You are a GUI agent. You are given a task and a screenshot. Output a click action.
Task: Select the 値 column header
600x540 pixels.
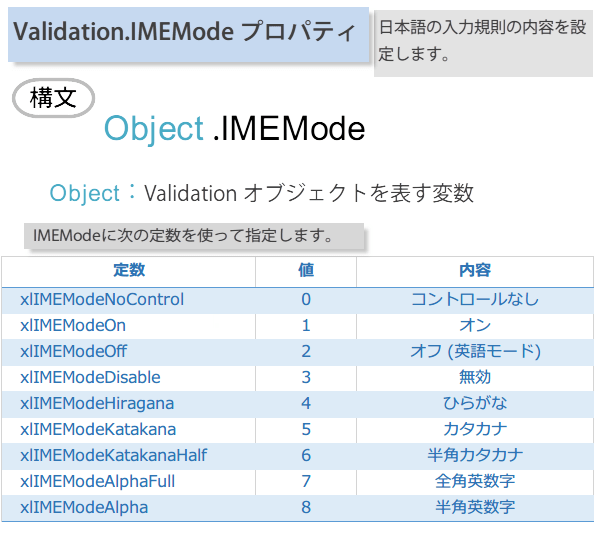(x=306, y=270)
